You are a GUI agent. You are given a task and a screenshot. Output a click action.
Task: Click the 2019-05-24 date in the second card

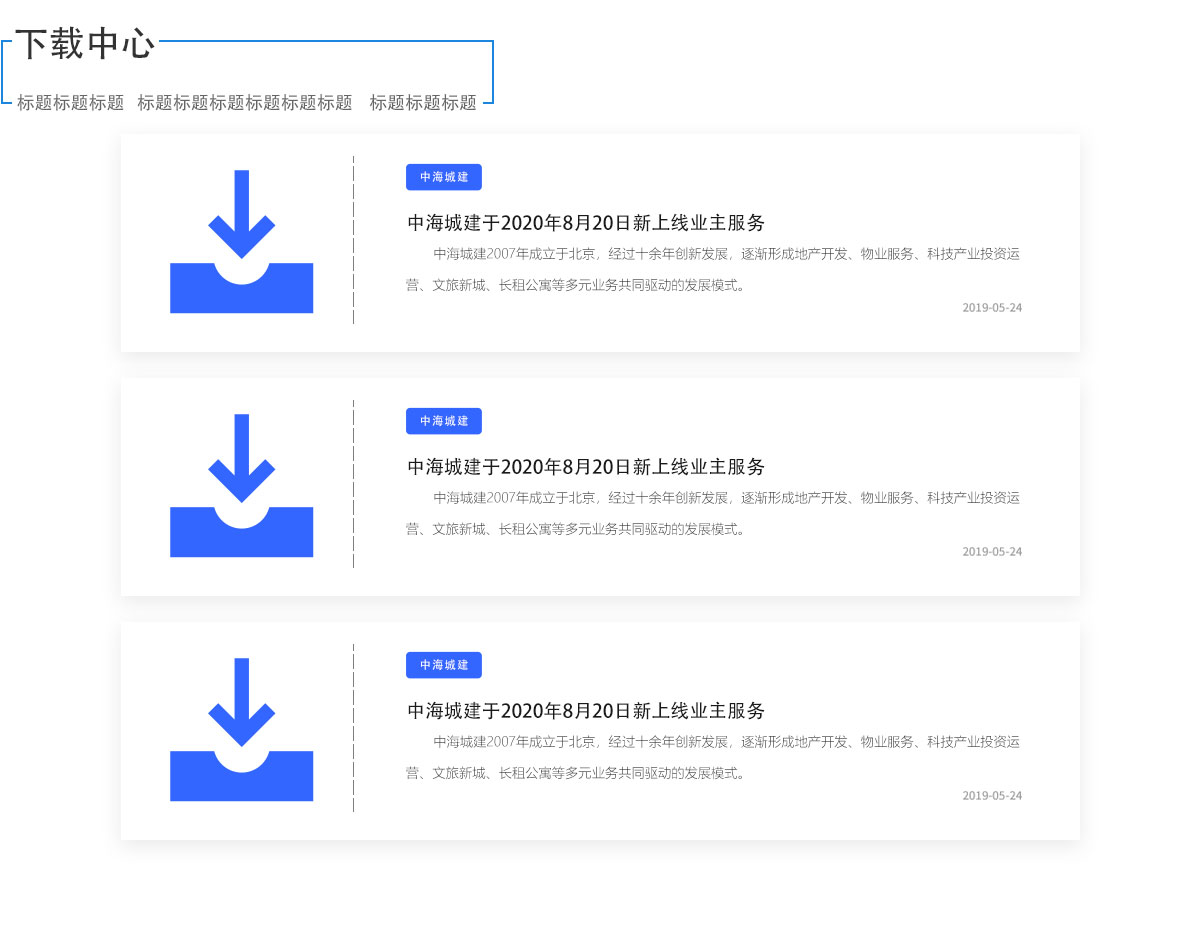992,552
